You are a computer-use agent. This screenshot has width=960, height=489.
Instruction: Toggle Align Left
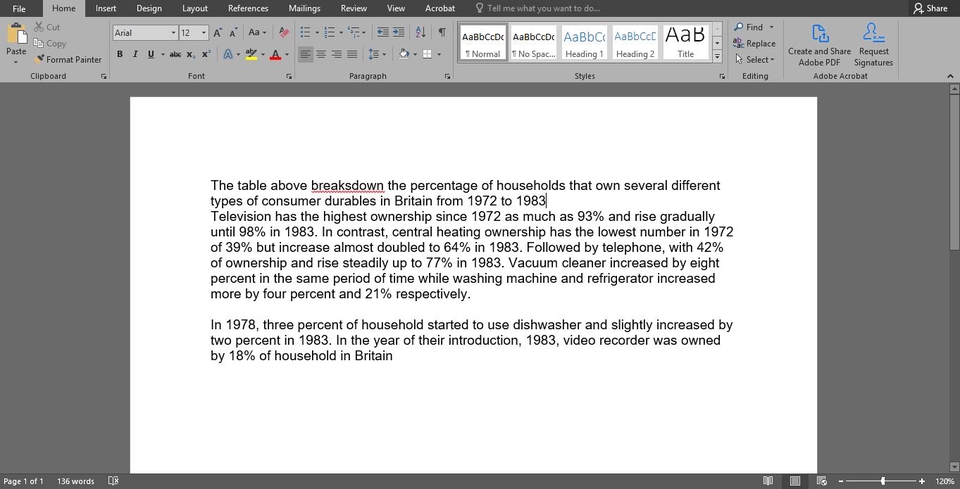(x=305, y=54)
